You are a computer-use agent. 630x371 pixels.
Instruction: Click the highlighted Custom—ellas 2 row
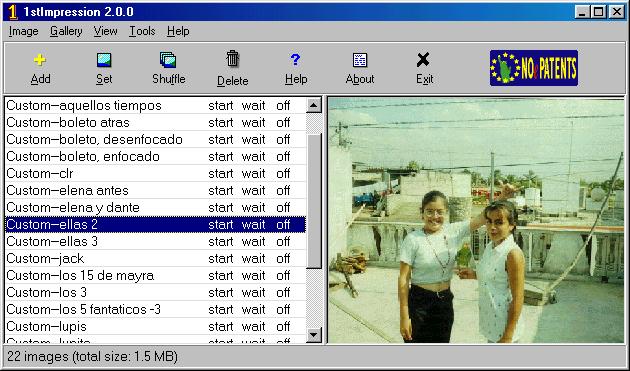click(x=155, y=224)
